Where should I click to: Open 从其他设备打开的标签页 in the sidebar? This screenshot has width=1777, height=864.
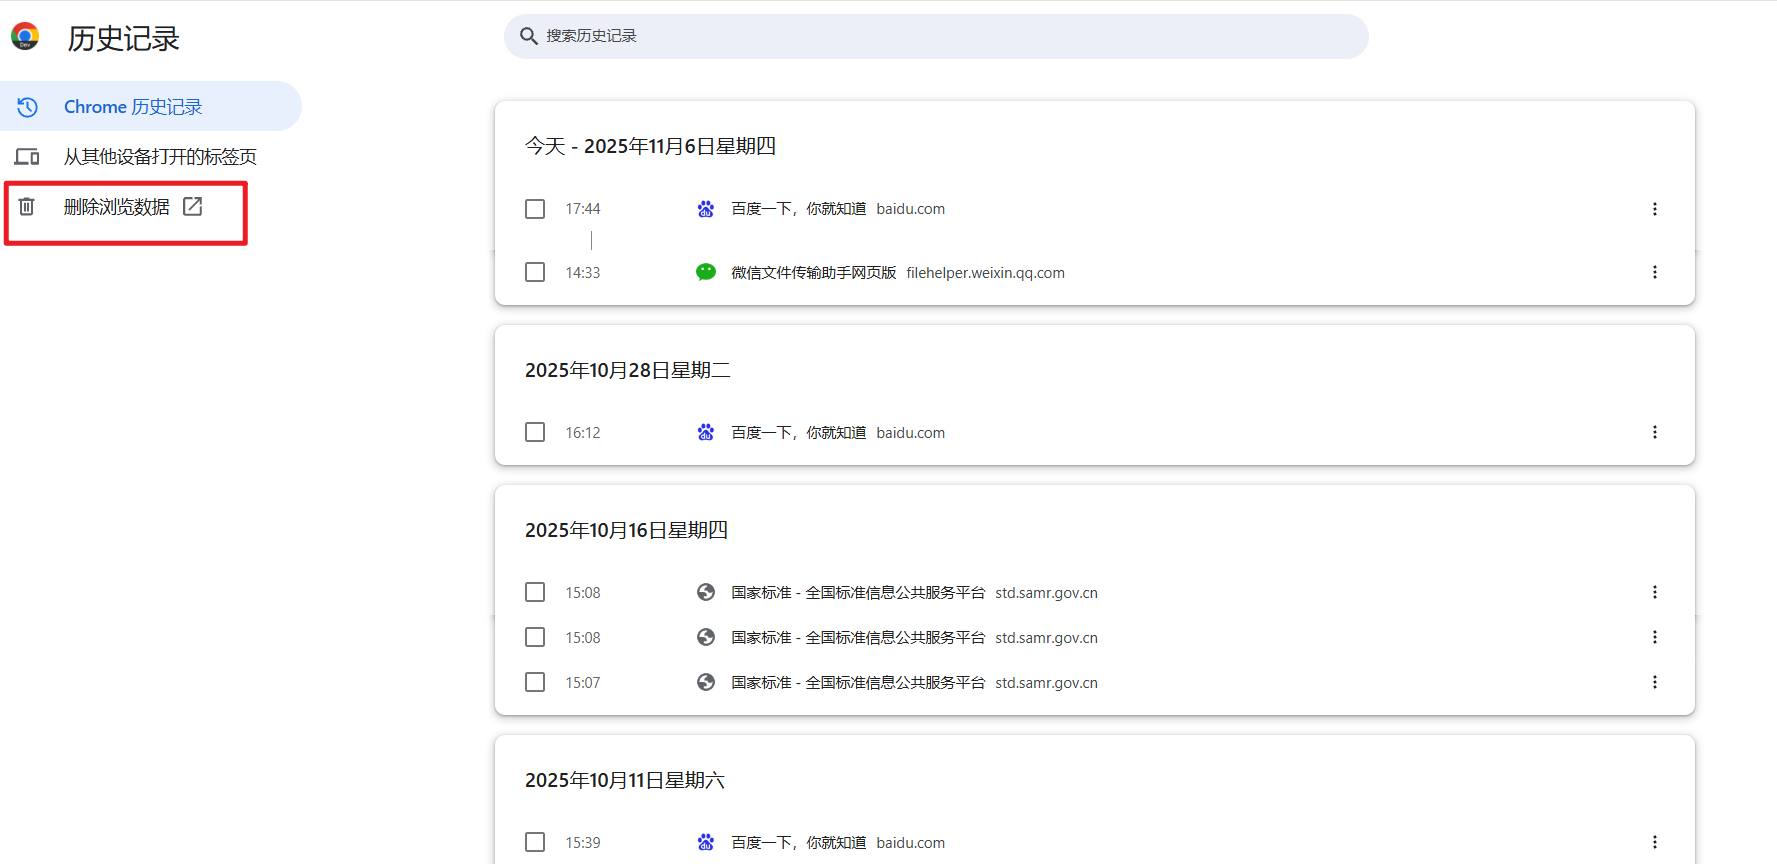[x=160, y=157]
